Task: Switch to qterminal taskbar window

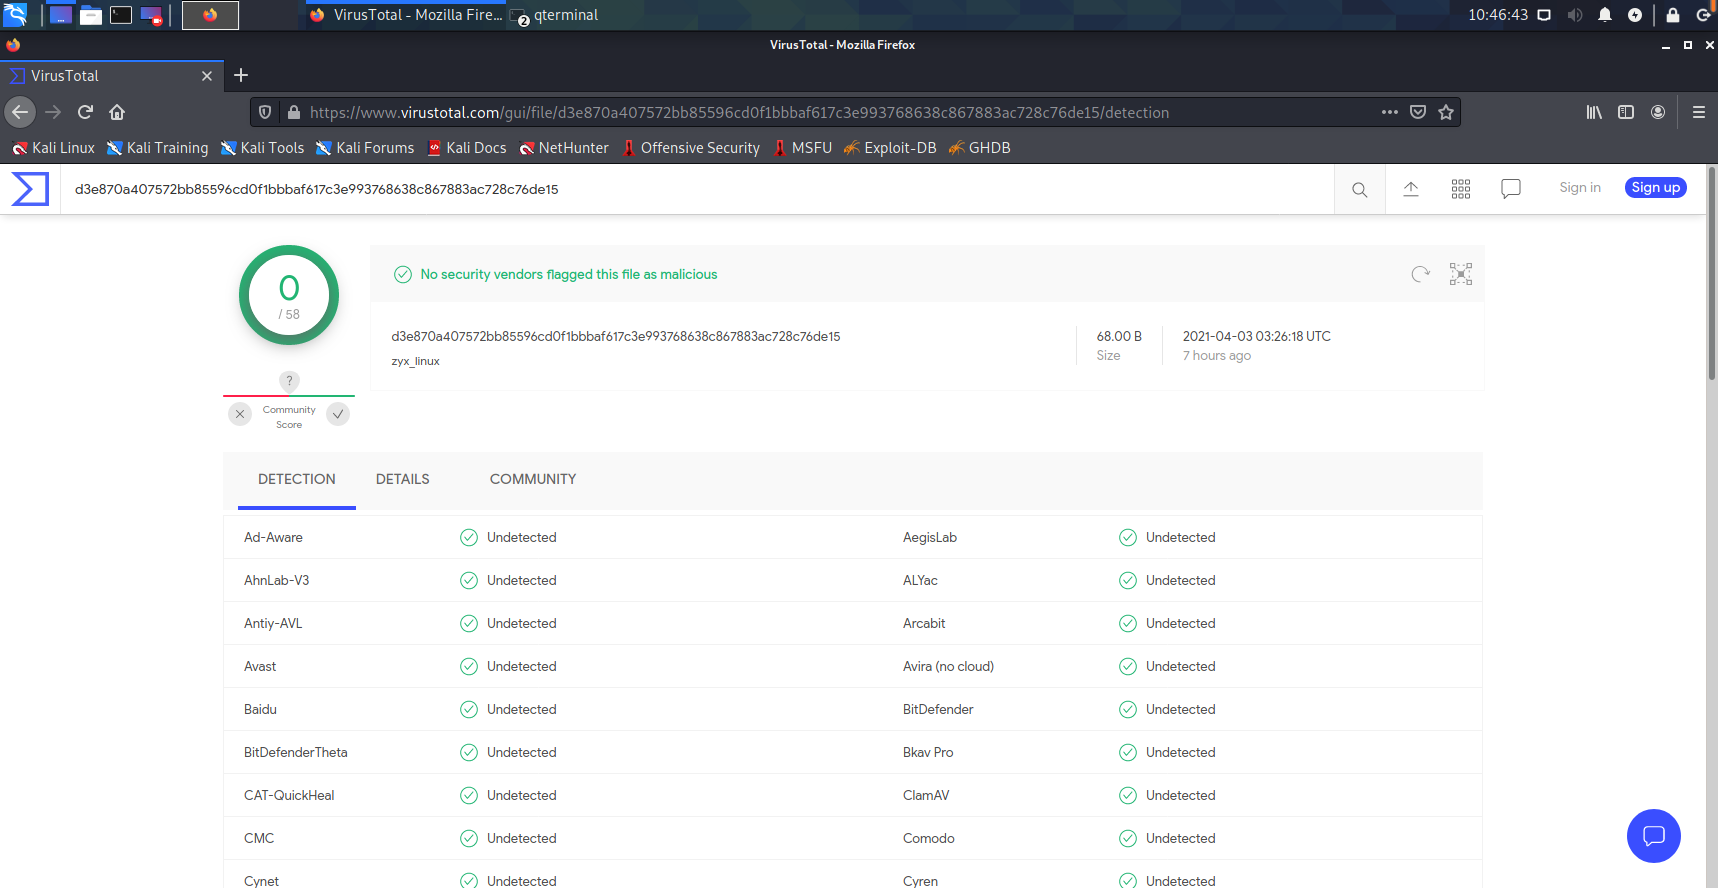Action: click(555, 15)
